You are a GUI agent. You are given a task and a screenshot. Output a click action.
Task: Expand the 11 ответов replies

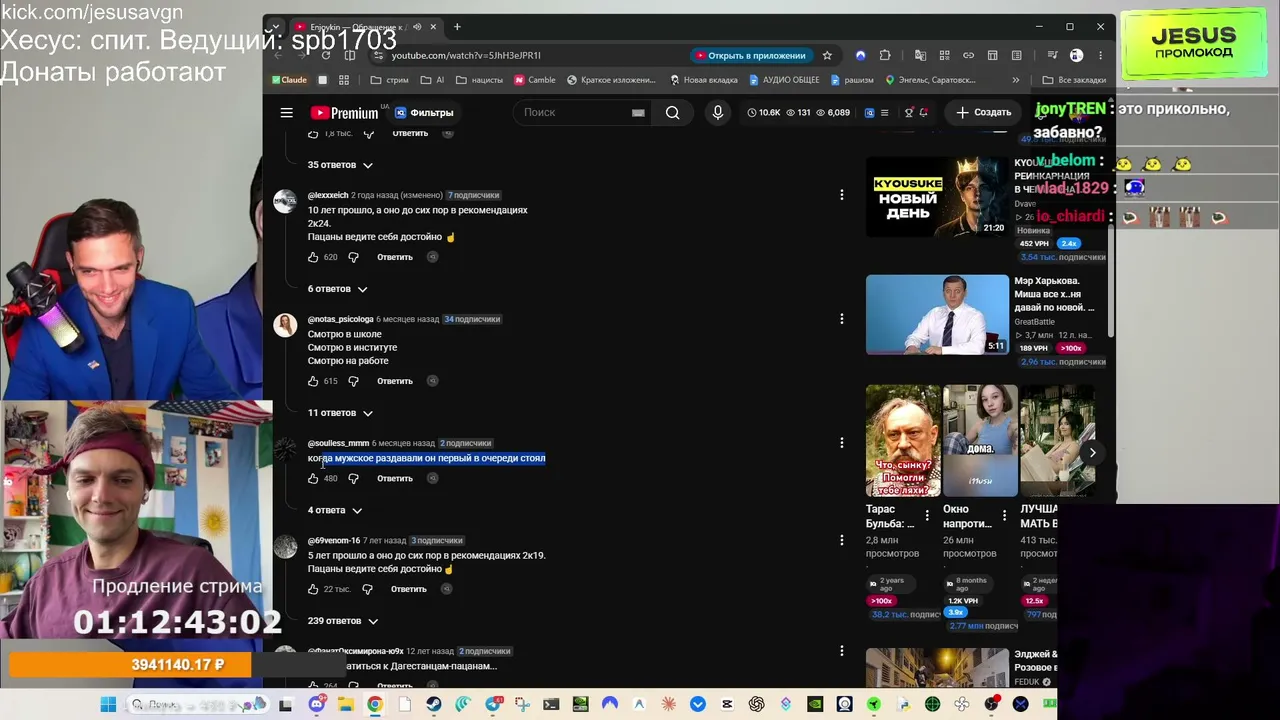pos(340,413)
